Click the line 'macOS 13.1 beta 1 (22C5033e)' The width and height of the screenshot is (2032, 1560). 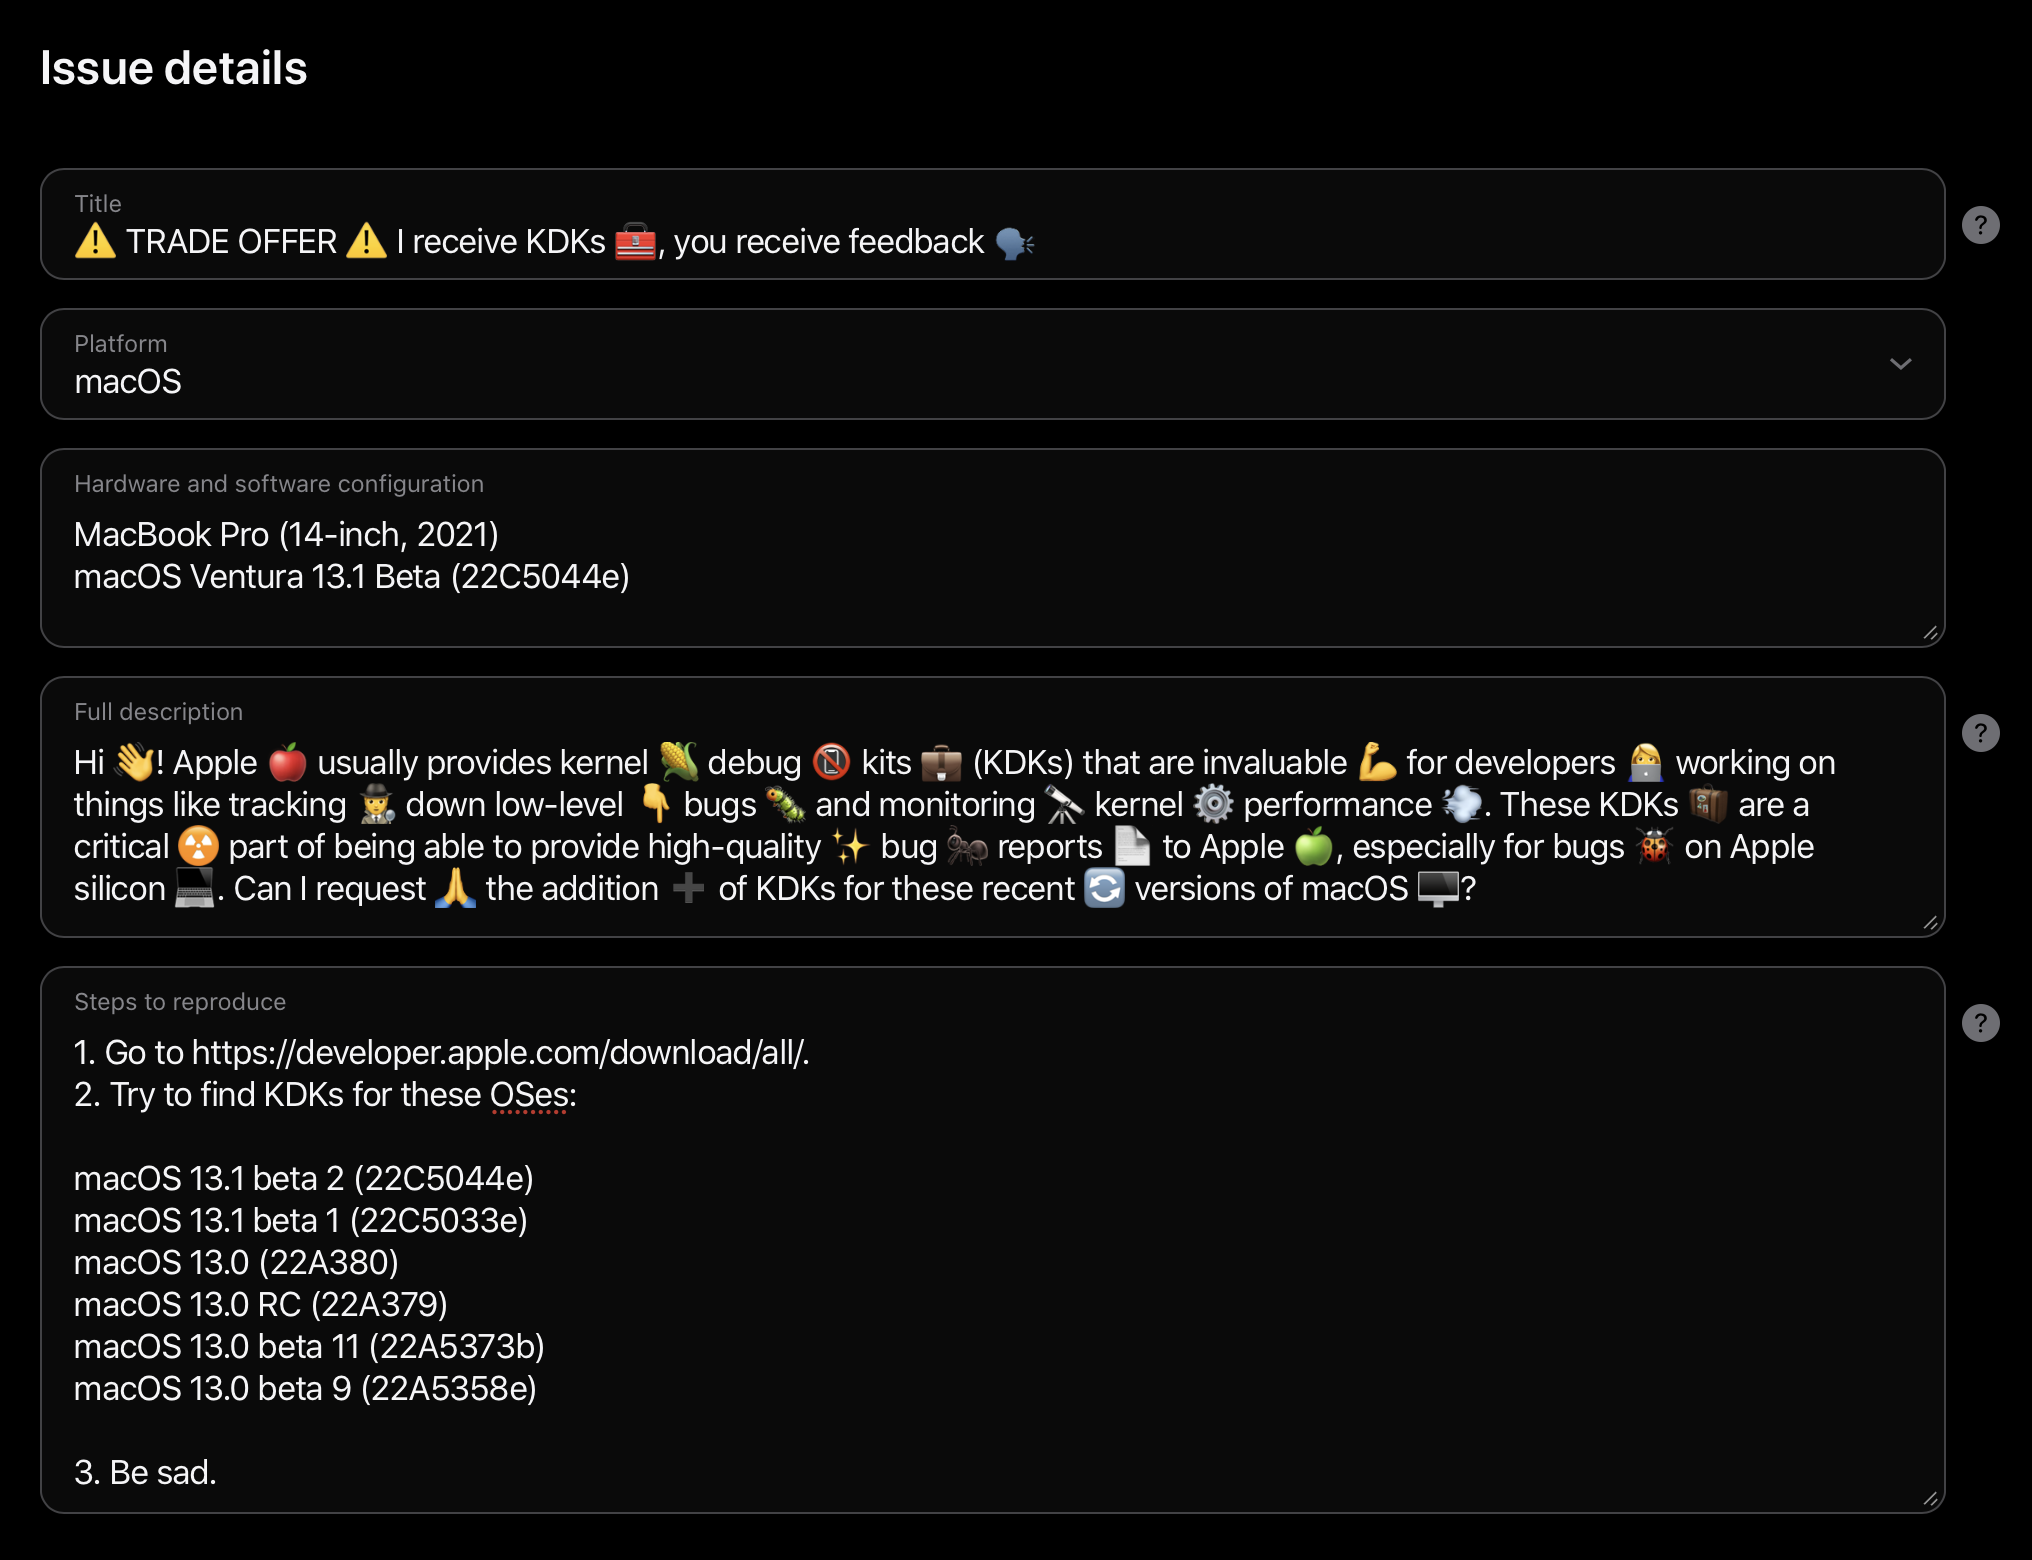click(301, 1221)
